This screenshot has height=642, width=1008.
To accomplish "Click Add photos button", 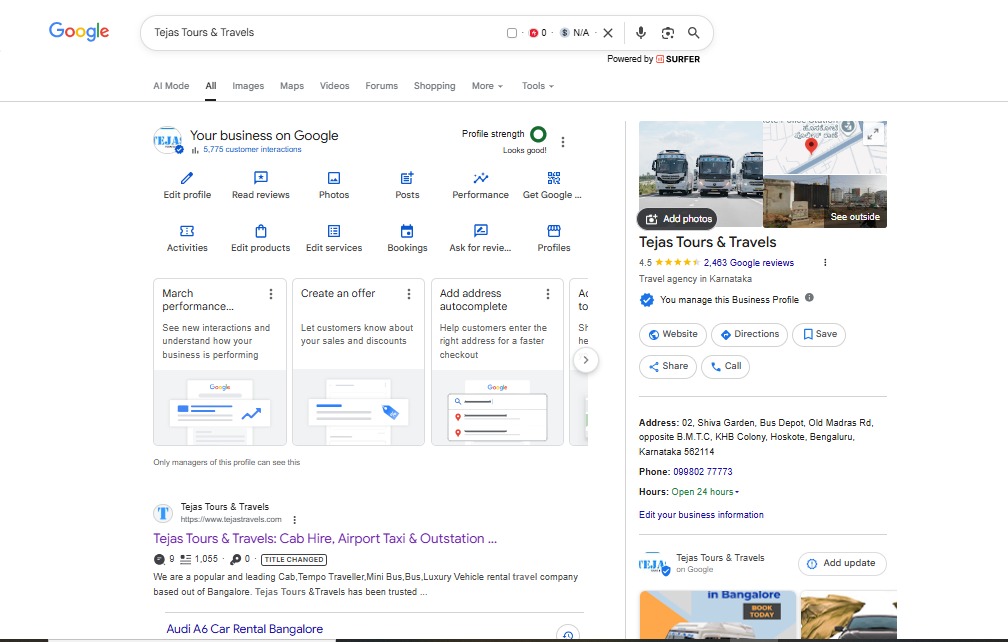I will (x=679, y=219).
